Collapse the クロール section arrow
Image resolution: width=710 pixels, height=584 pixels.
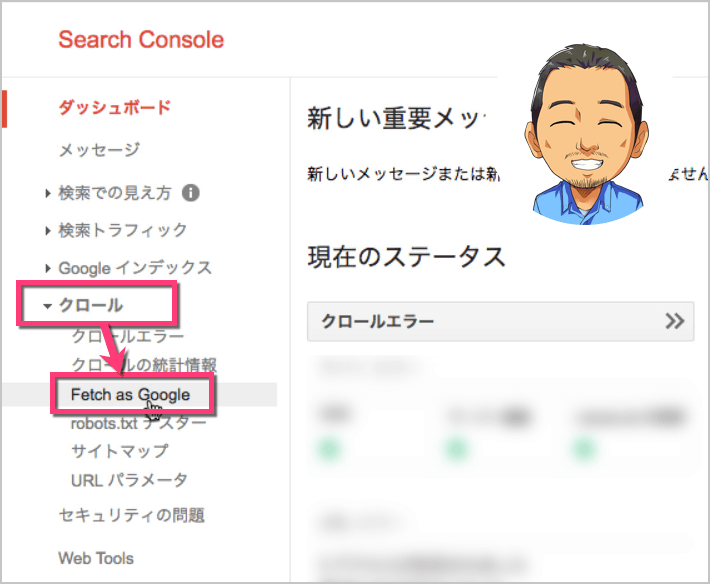(47, 306)
